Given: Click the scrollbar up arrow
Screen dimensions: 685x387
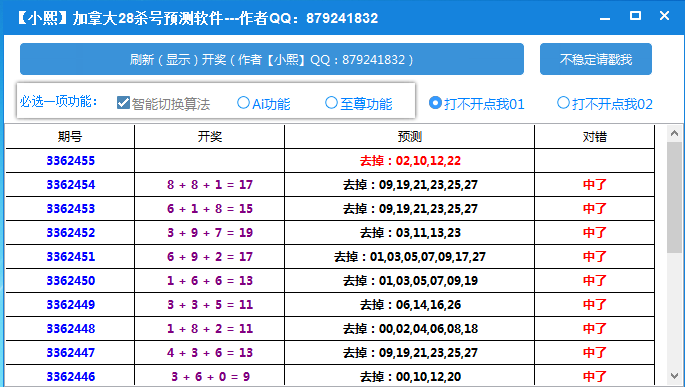Looking at the screenshot, I should pyautogui.click(x=675, y=133).
